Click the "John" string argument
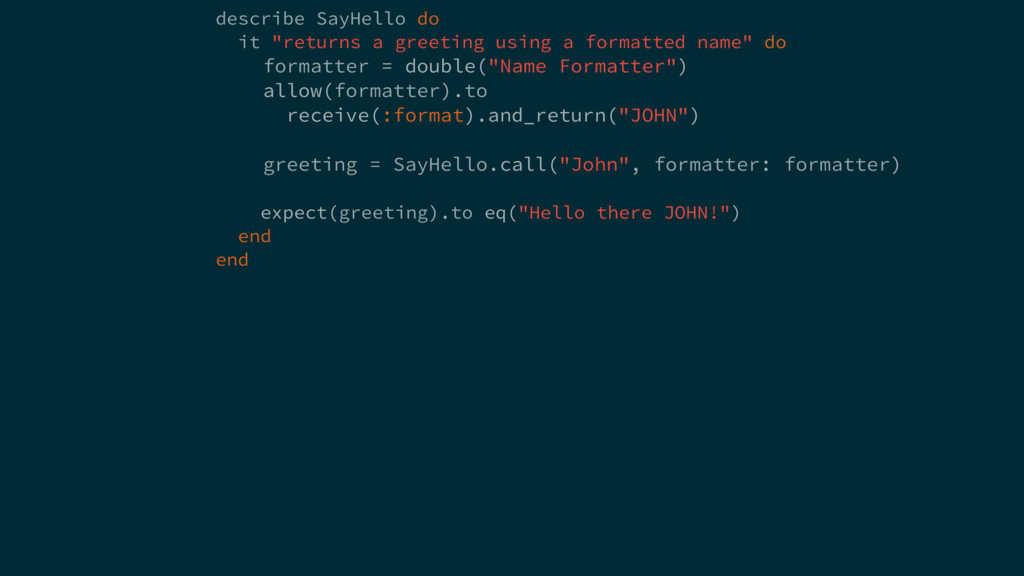Screen dimensions: 1024x576 coord(594,164)
